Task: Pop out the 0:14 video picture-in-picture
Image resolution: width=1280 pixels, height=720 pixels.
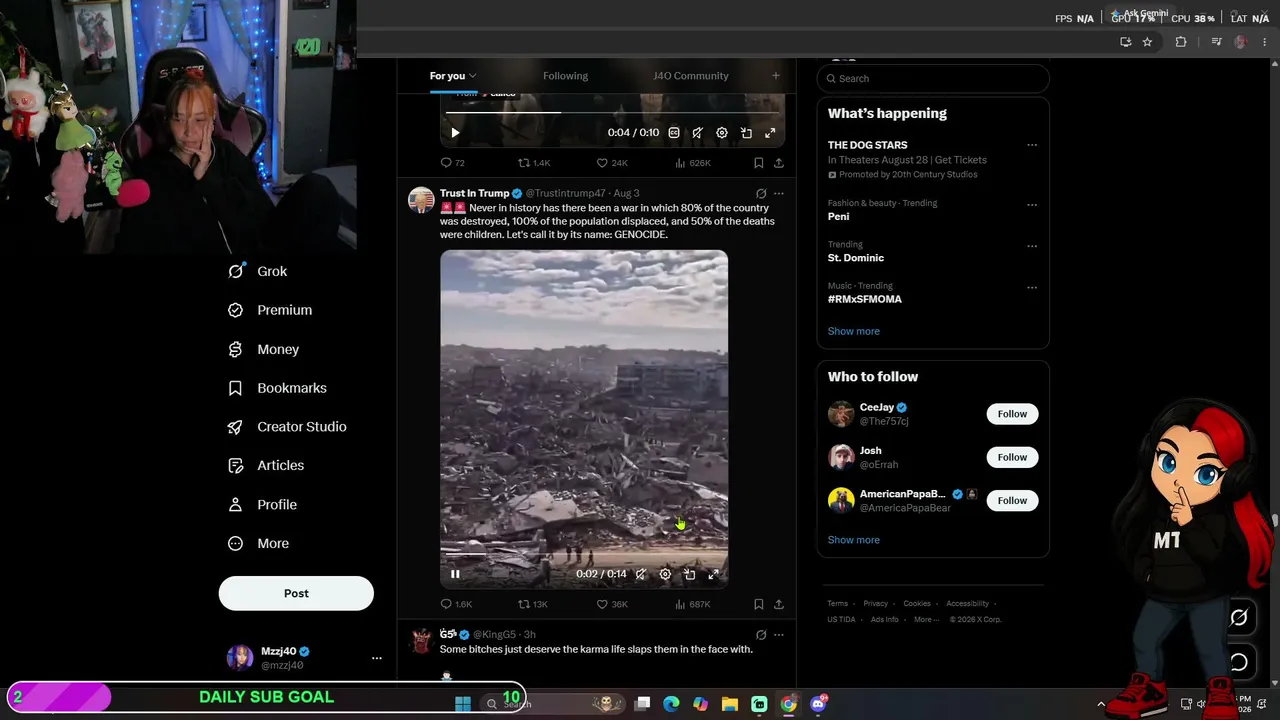Action: 689,574
